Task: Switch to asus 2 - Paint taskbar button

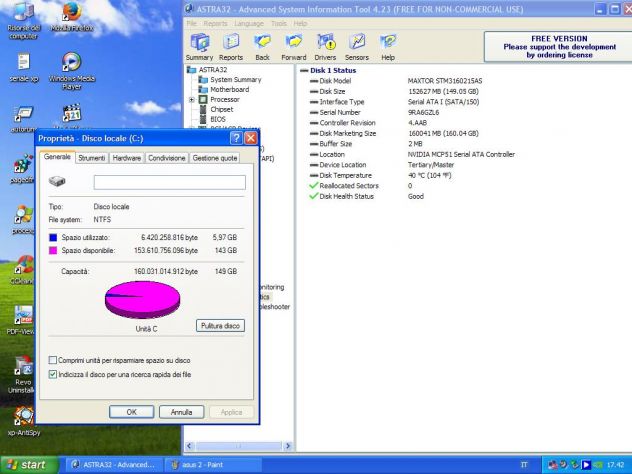Action: click(x=212, y=465)
